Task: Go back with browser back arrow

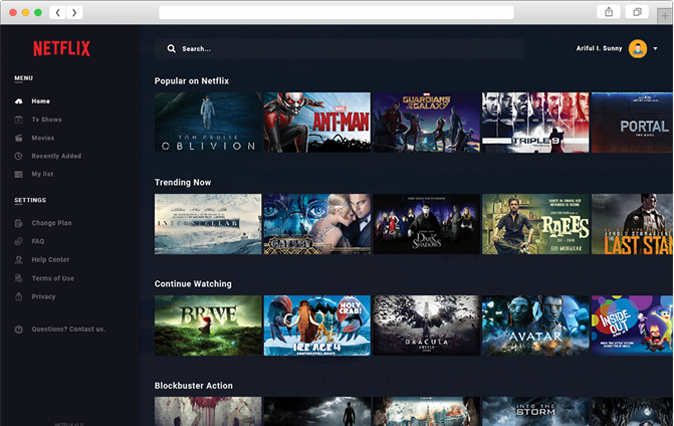Action: [x=58, y=12]
